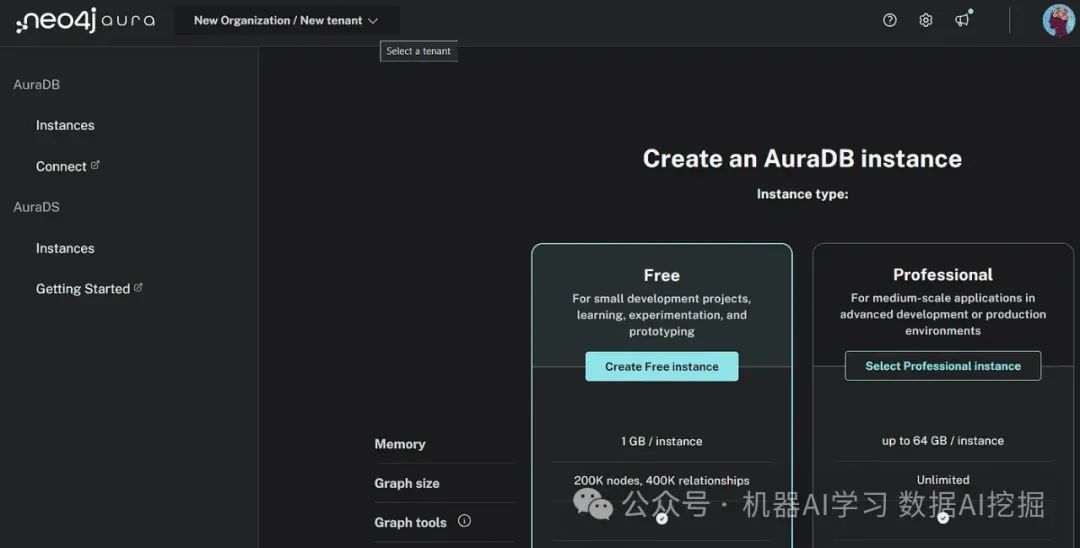1080x548 pixels.
Task: Expand the New Organization / New tenant dropdown
Action: tap(287, 21)
